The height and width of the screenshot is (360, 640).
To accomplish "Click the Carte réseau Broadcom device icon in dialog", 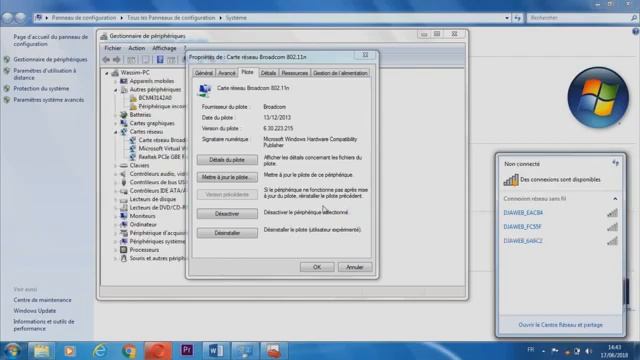I will point(204,90).
